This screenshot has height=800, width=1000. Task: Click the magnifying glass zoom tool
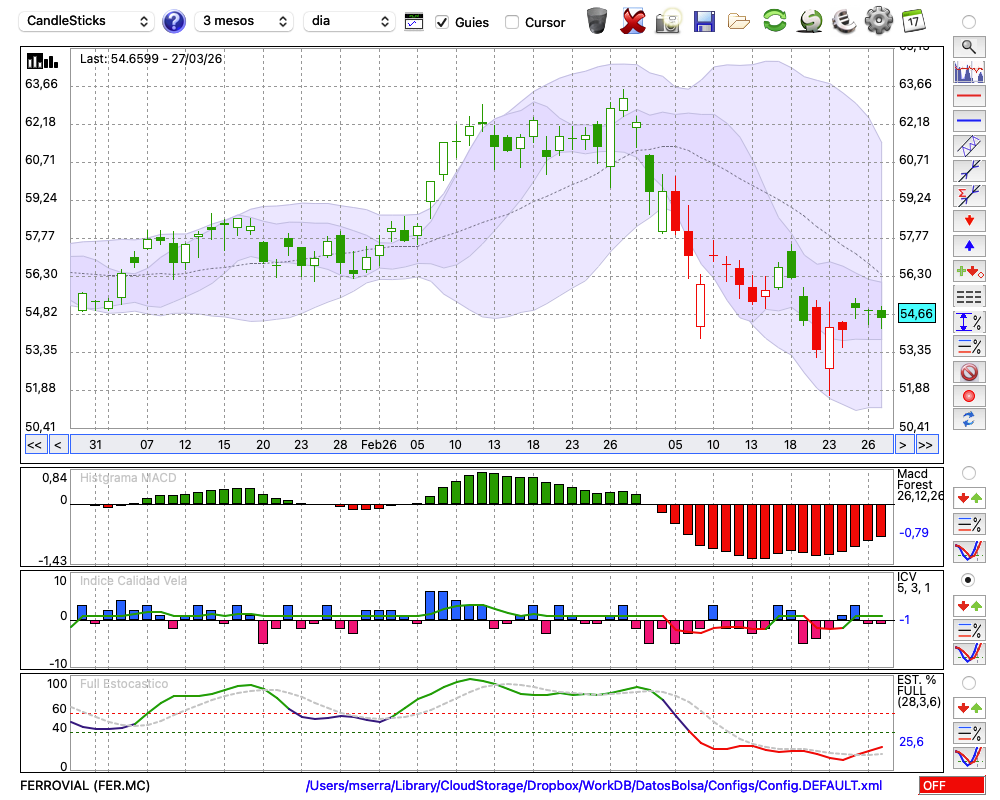point(968,46)
